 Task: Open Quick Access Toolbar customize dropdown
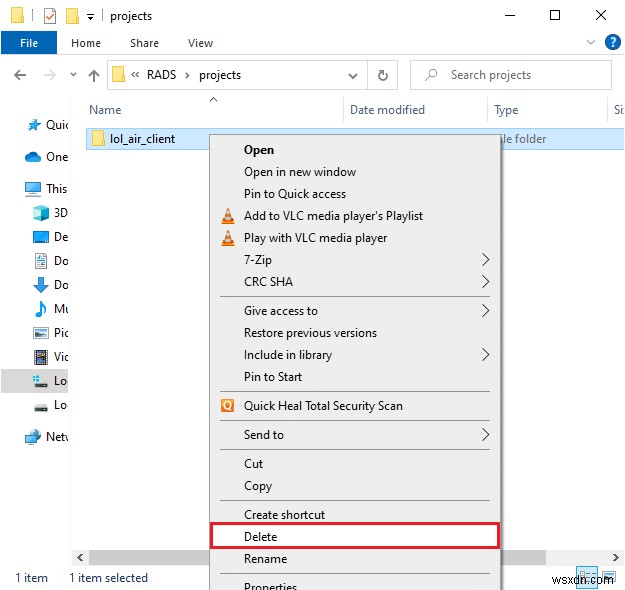point(91,17)
